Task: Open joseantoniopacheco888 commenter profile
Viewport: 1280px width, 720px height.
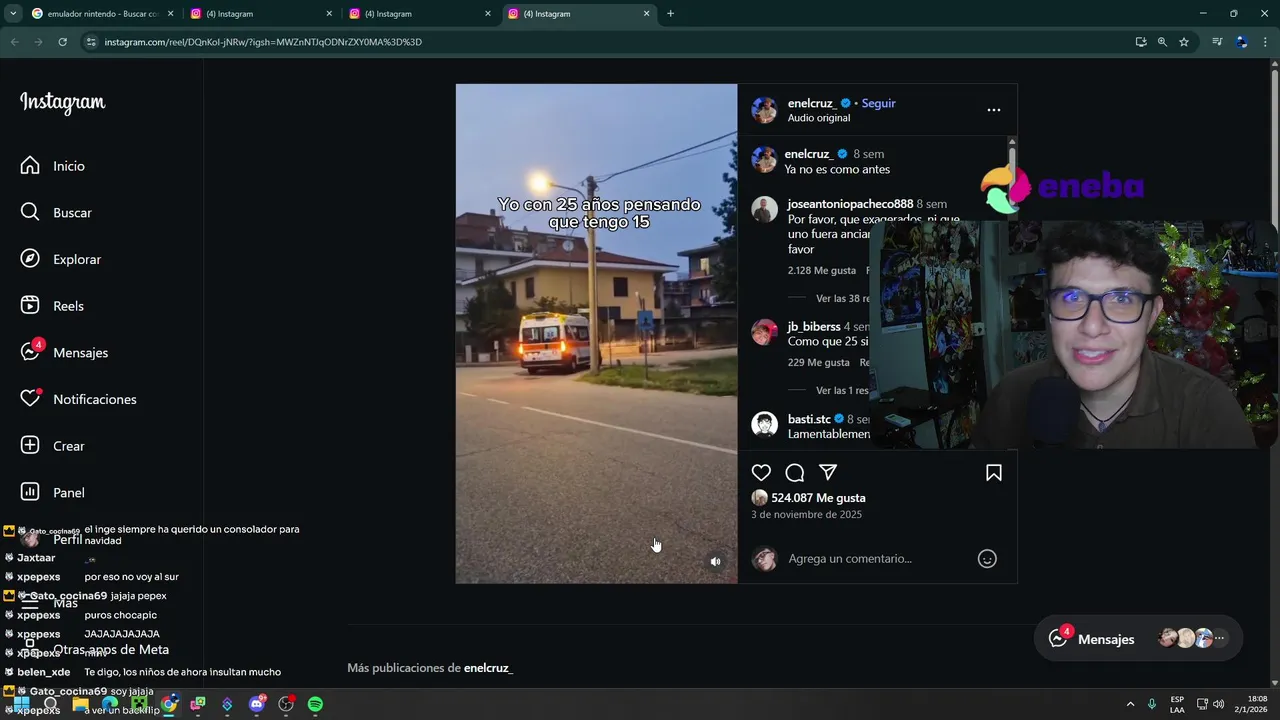Action: 850,204
